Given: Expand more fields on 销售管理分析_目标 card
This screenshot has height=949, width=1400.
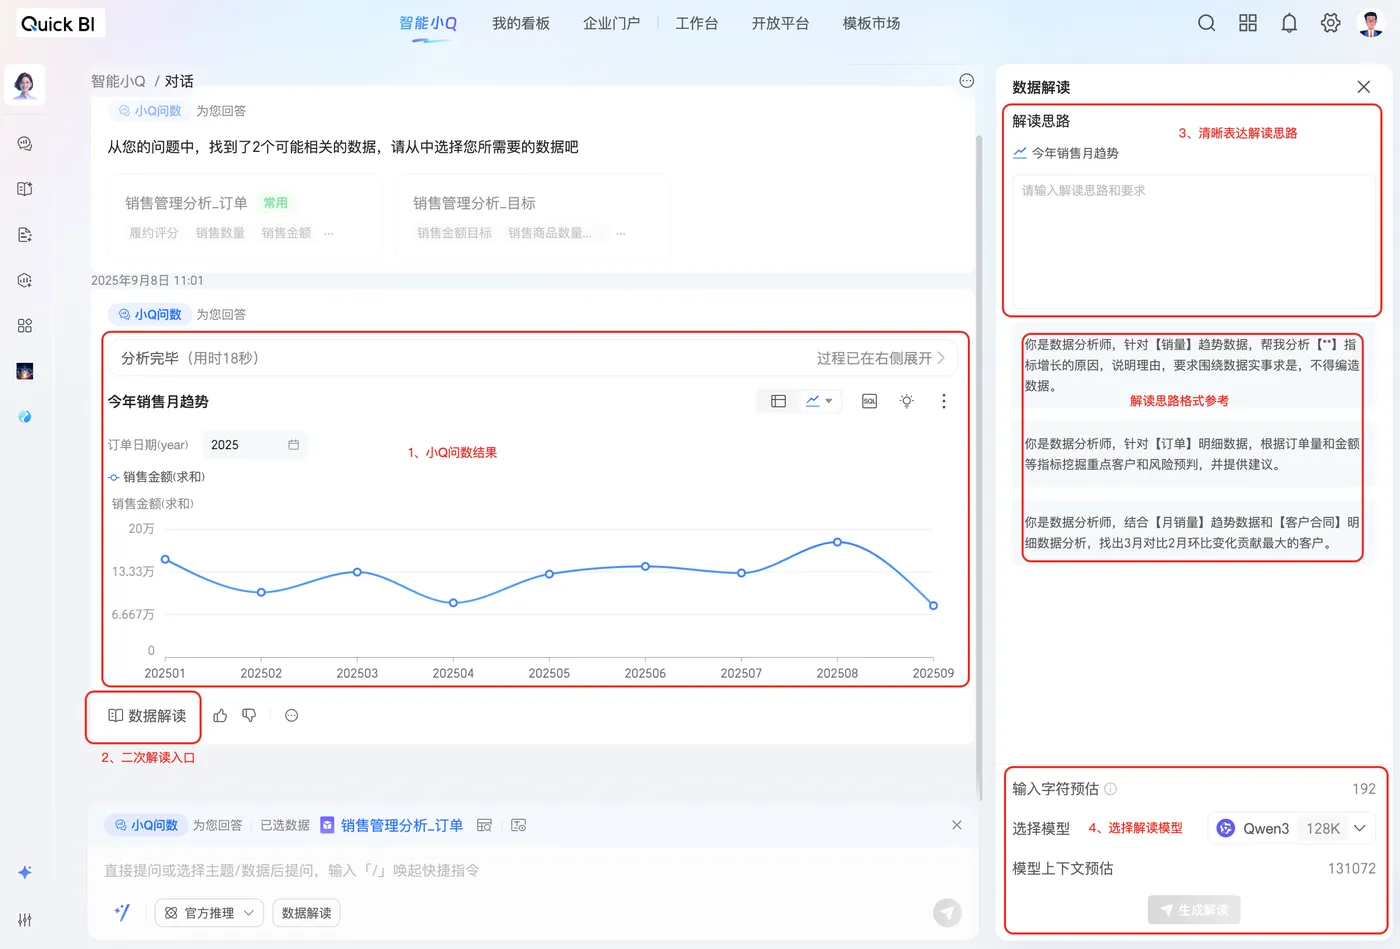Looking at the screenshot, I should 621,233.
